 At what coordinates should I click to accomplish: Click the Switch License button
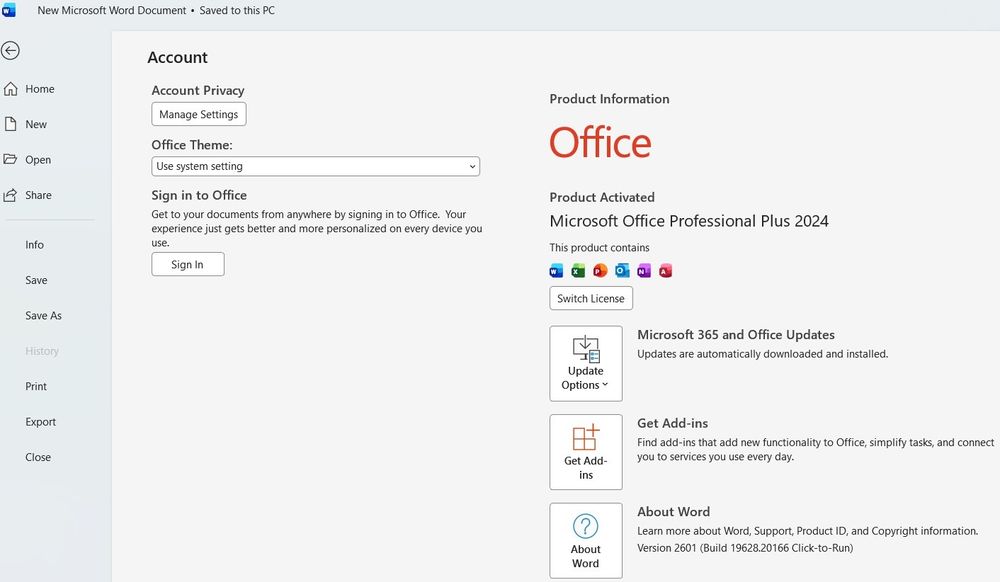click(x=591, y=299)
